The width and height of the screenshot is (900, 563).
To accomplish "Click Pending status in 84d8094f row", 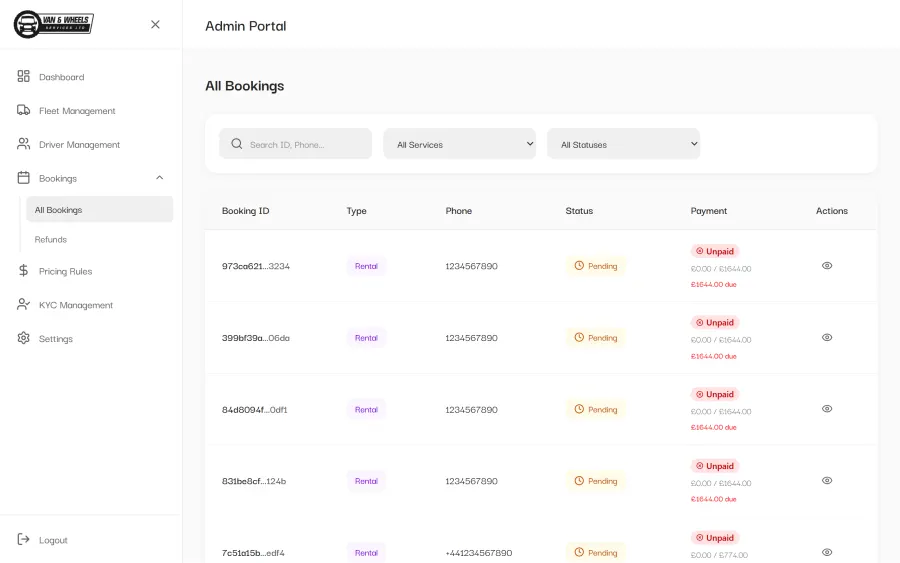I will [x=596, y=410].
